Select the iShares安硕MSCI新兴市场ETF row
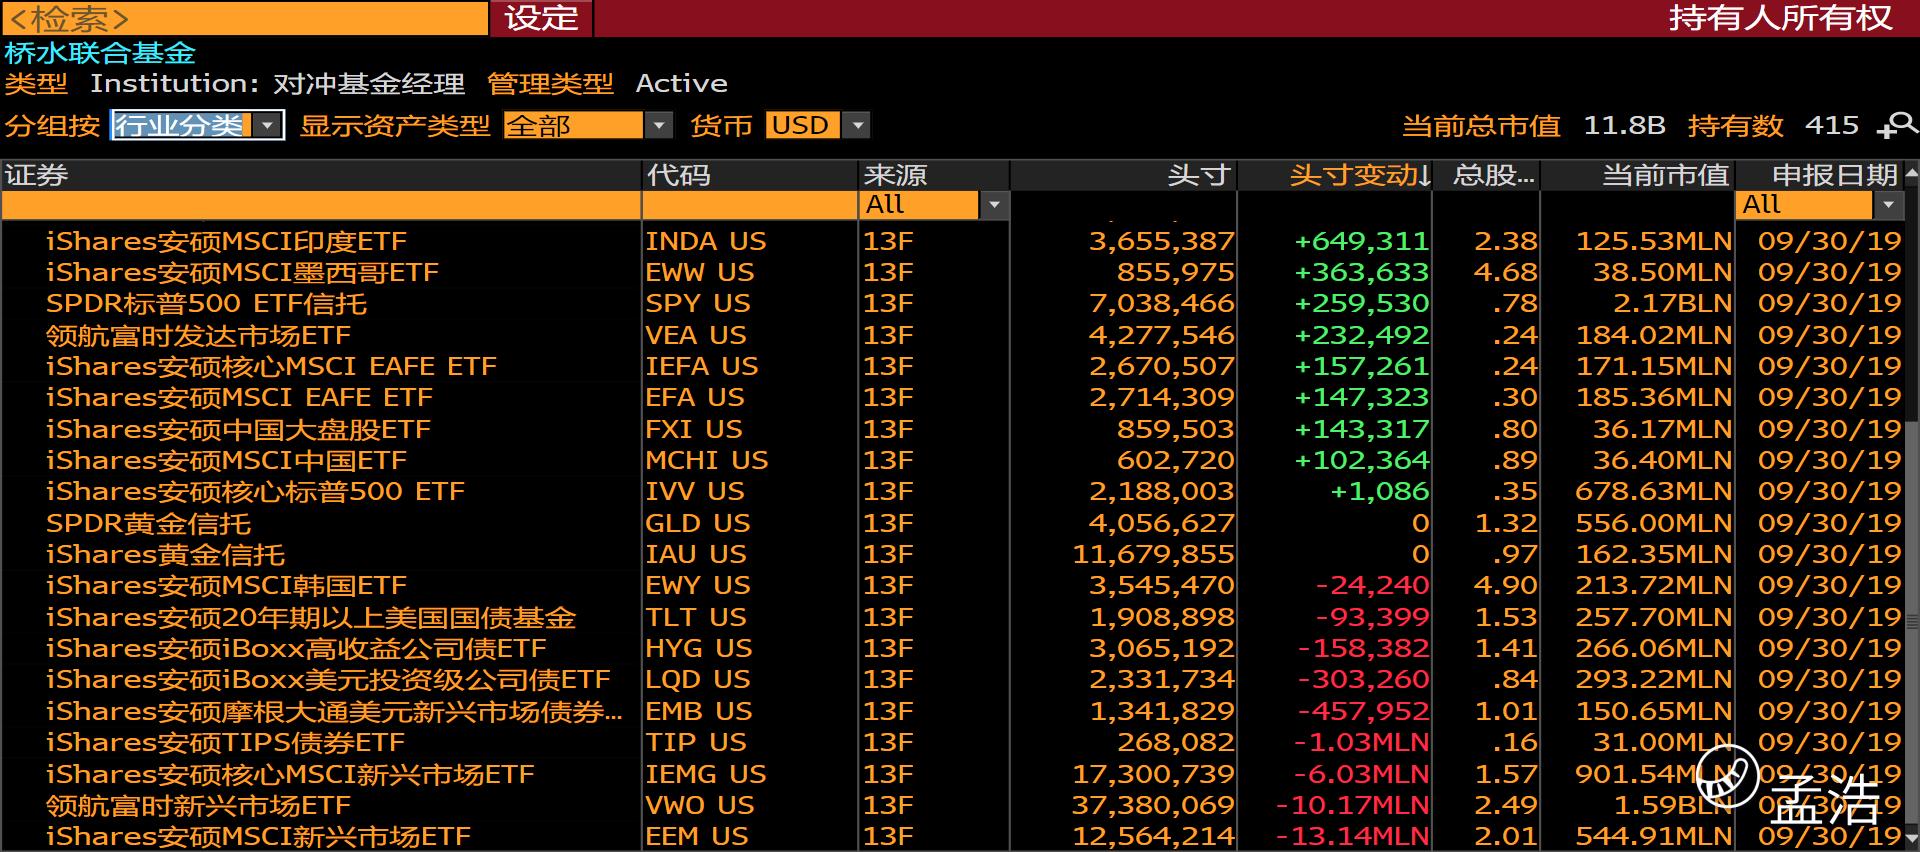 click(953, 836)
